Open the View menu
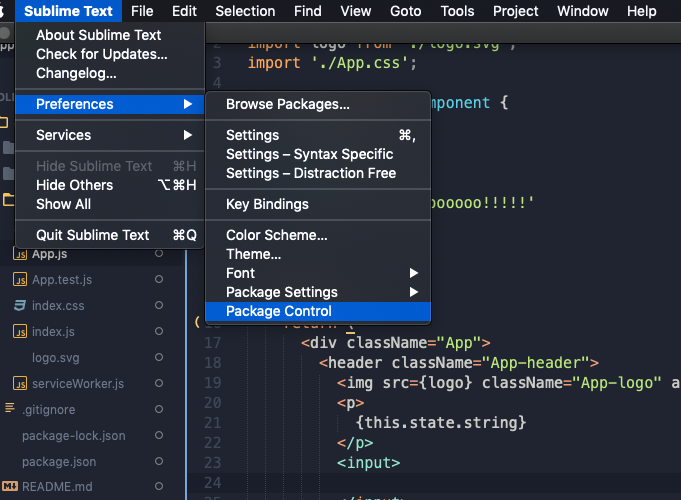The image size is (681, 500). (356, 11)
